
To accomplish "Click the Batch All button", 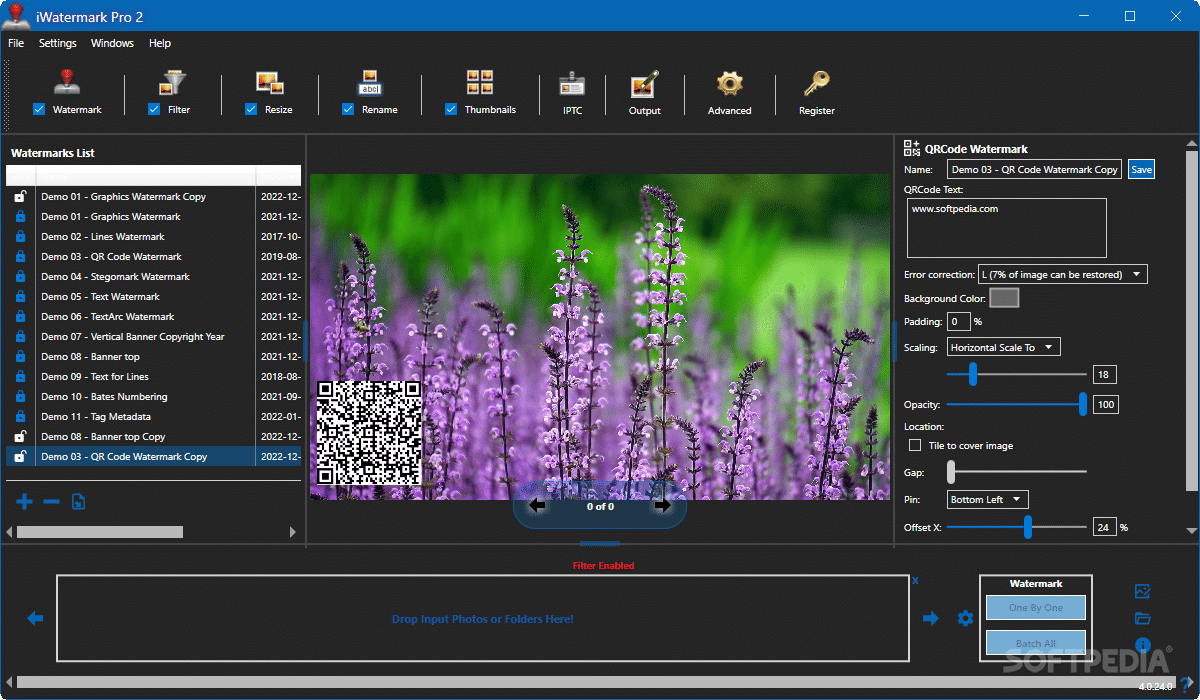I will [x=1036, y=643].
